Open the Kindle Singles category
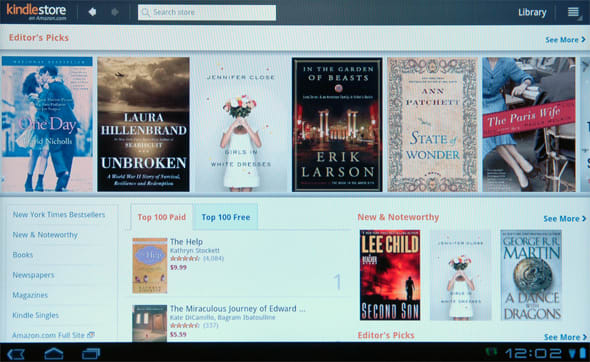 point(36,315)
